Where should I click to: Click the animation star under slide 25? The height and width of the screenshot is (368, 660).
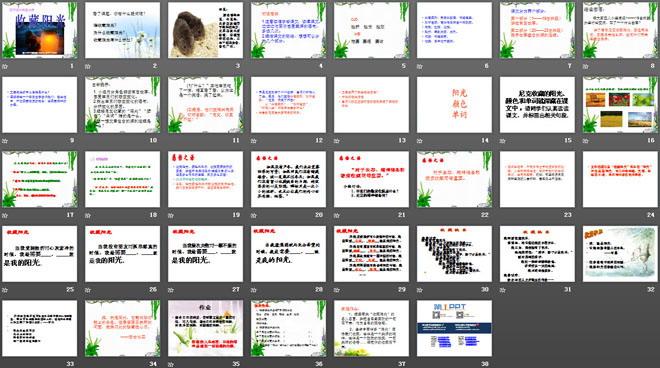pyautogui.click(x=5, y=290)
